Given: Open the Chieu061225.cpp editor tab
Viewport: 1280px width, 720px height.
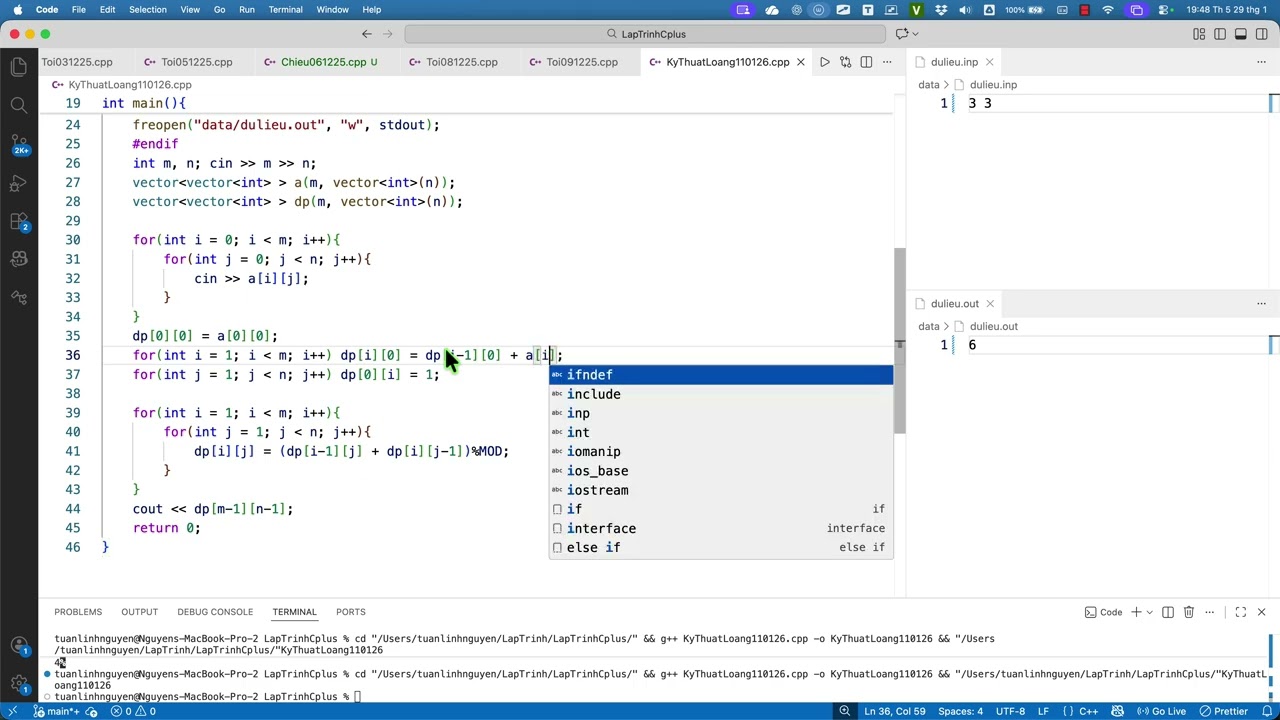Looking at the screenshot, I should click(322, 62).
